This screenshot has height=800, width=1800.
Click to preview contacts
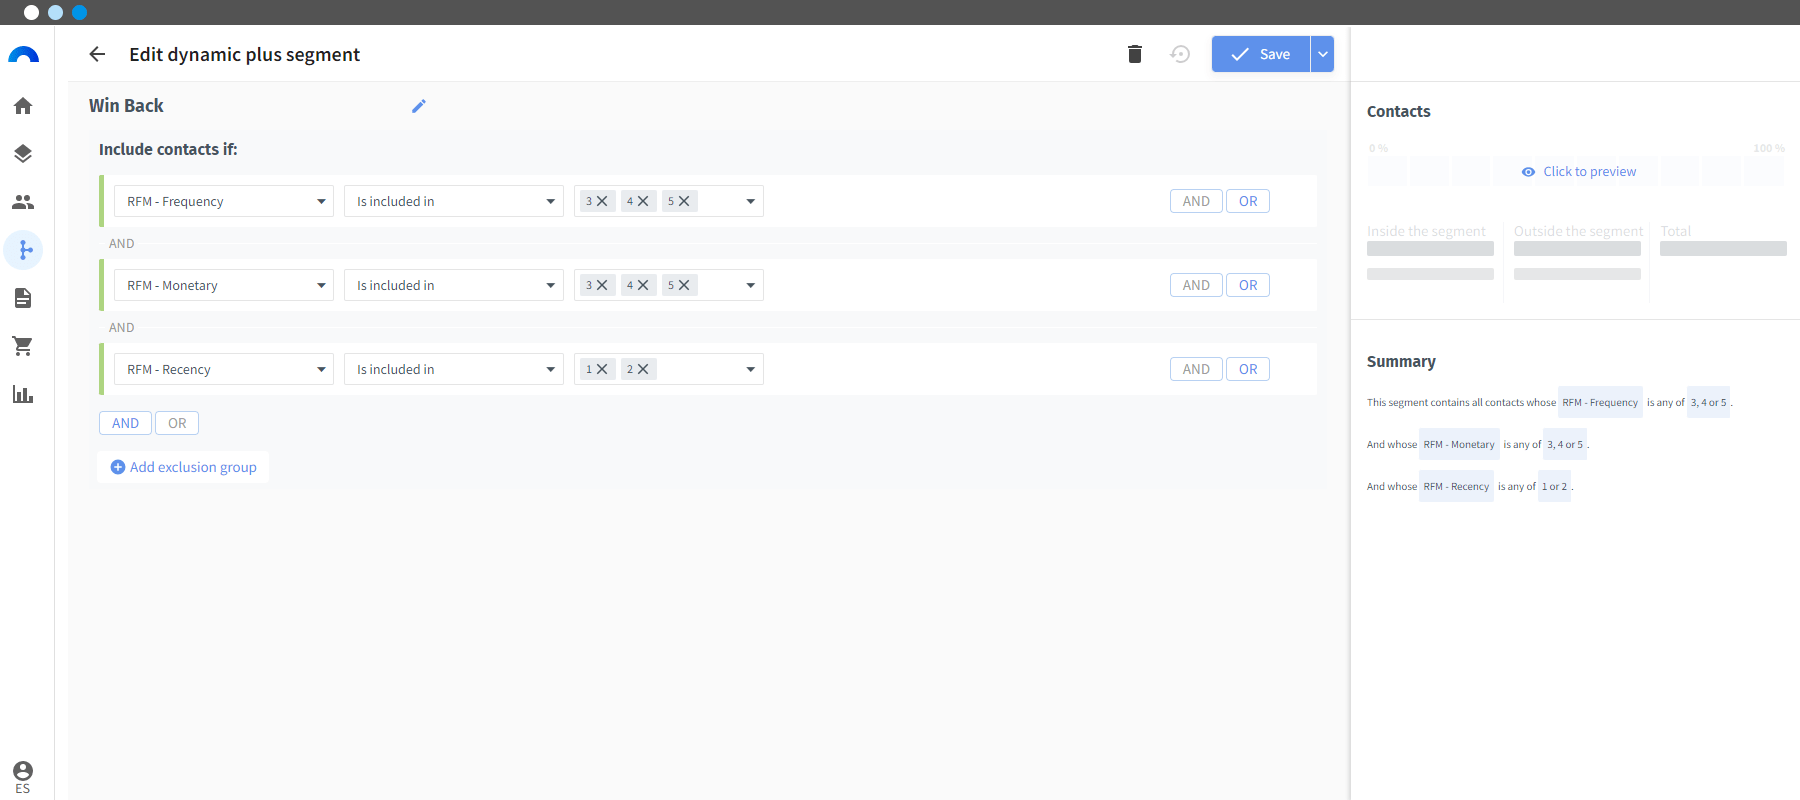click(1579, 171)
